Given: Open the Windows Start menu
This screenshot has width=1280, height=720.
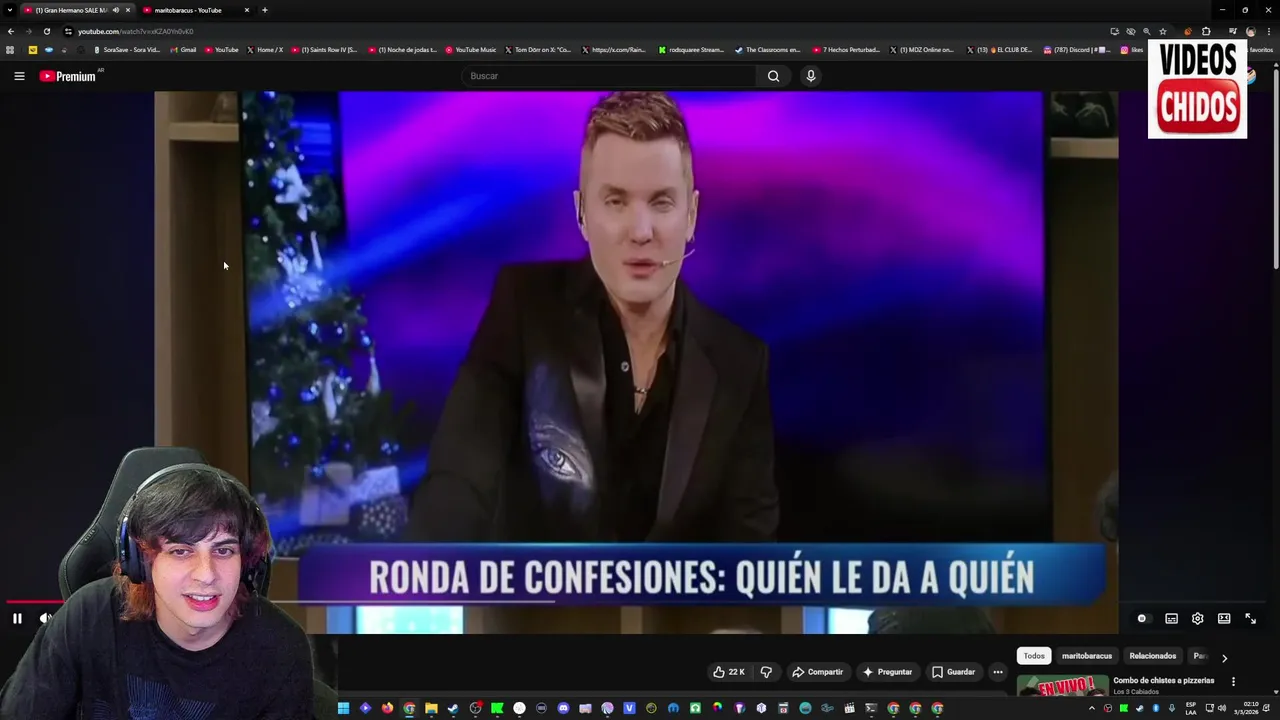Looking at the screenshot, I should 343,708.
